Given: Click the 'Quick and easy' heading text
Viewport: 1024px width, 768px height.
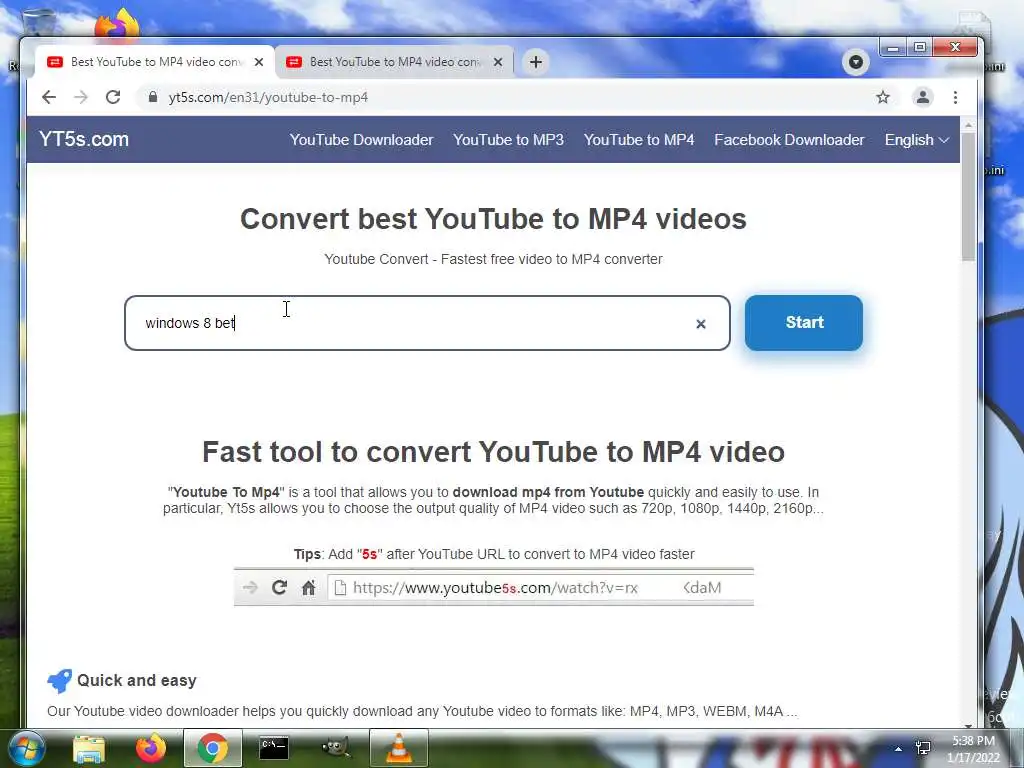Looking at the screenshot, I should (x=136, y=680).
